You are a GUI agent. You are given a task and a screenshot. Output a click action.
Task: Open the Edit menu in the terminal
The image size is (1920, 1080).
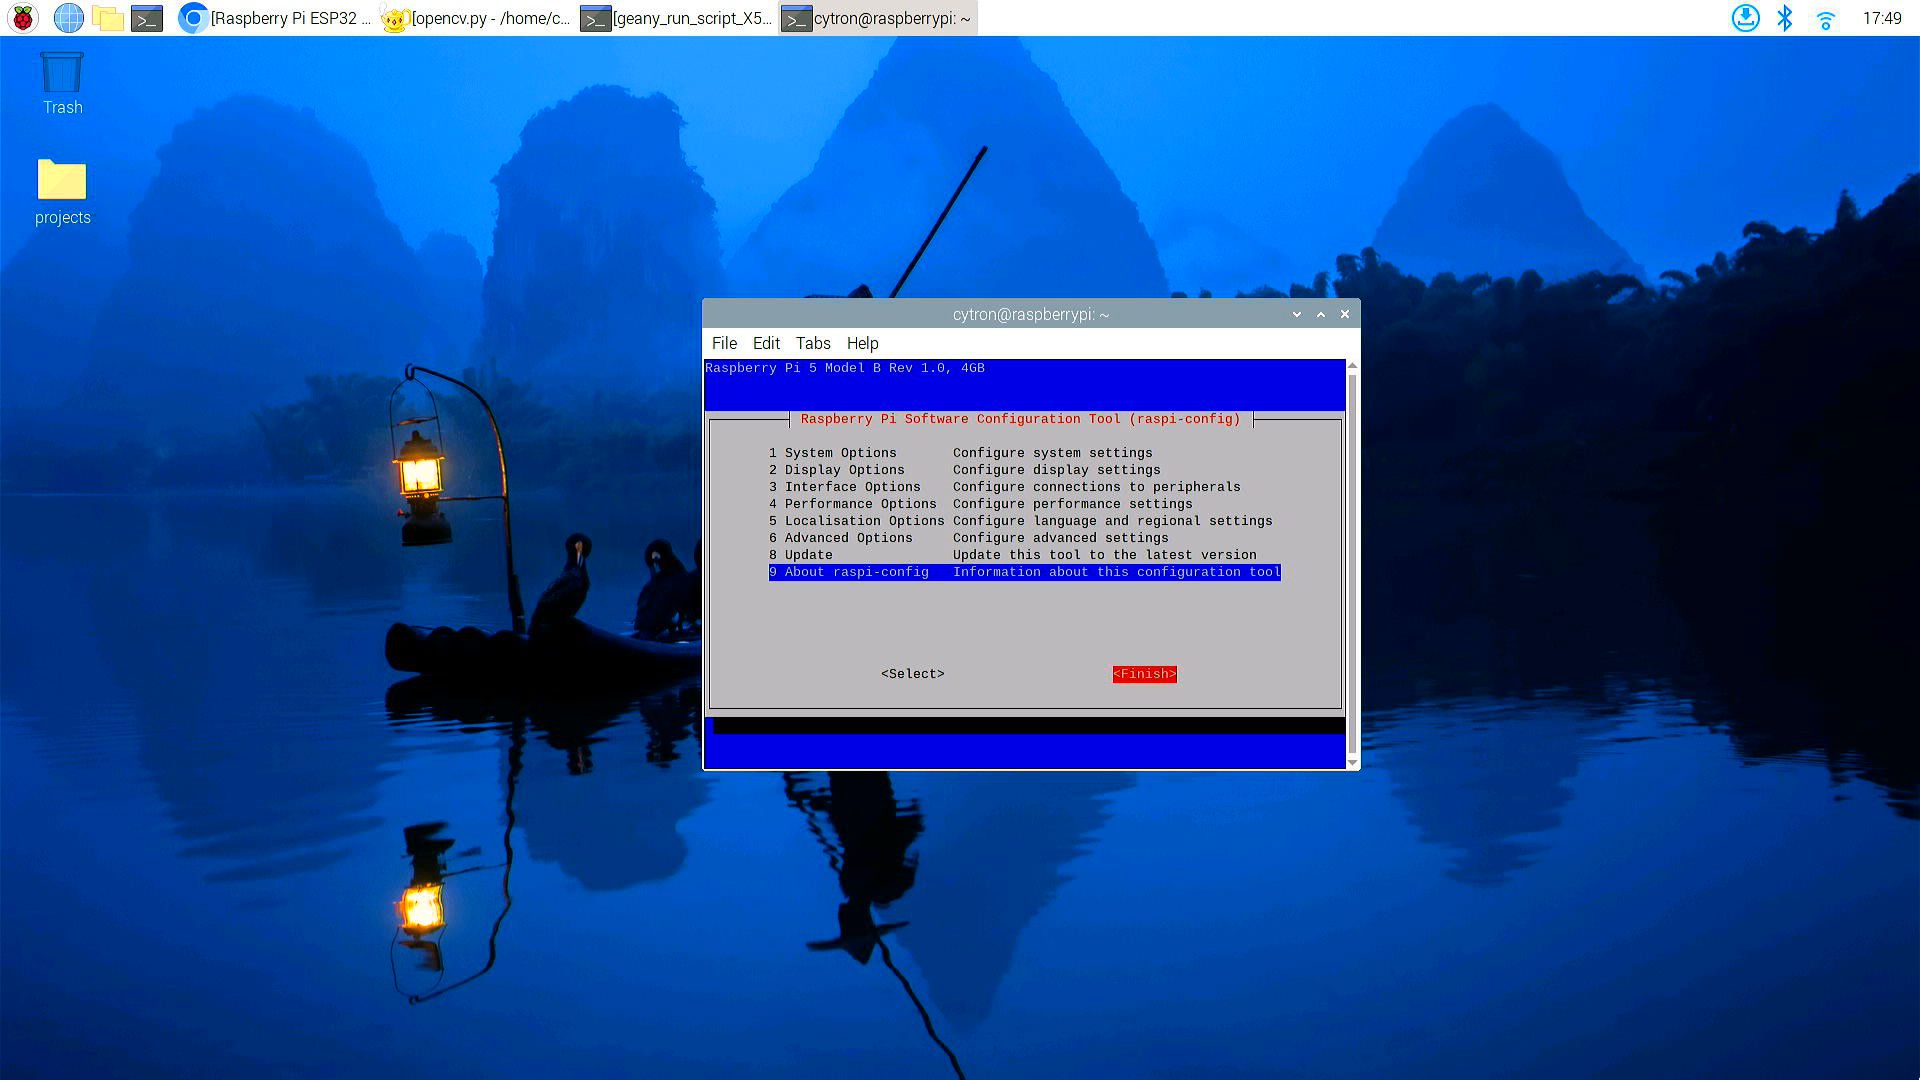pos(765,343)
